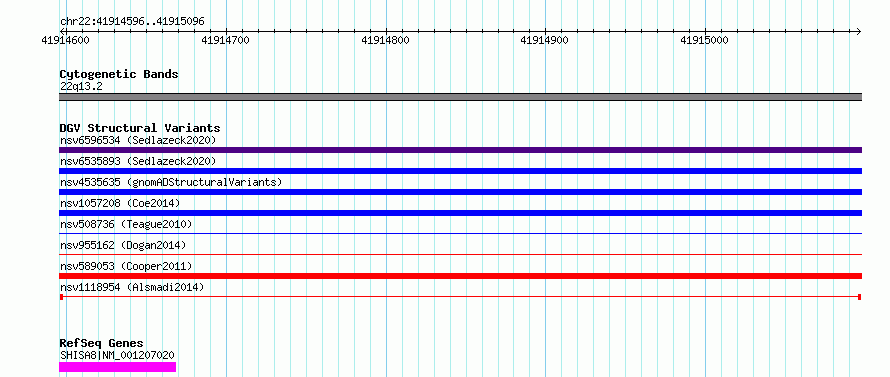Screen dimensions: 890x377
Task: Click the 41914900 ruler position label
Action: pyautogui.click(x=545, y=40)
